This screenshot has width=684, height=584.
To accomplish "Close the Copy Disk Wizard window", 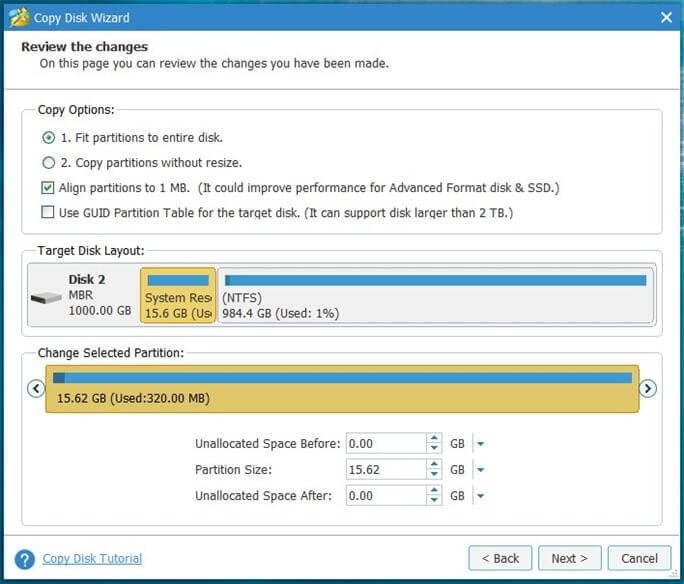I will coord(666,17).
